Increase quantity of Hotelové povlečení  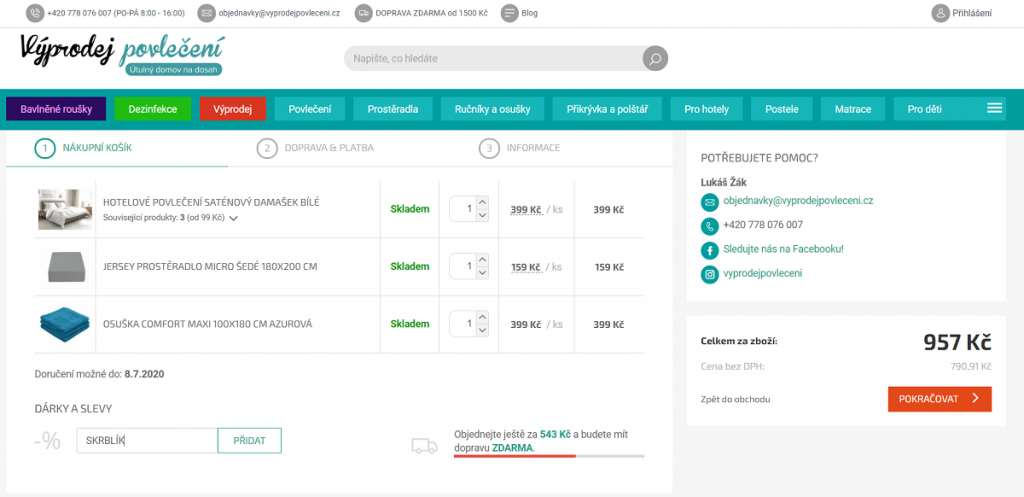(x=483, y=202)
